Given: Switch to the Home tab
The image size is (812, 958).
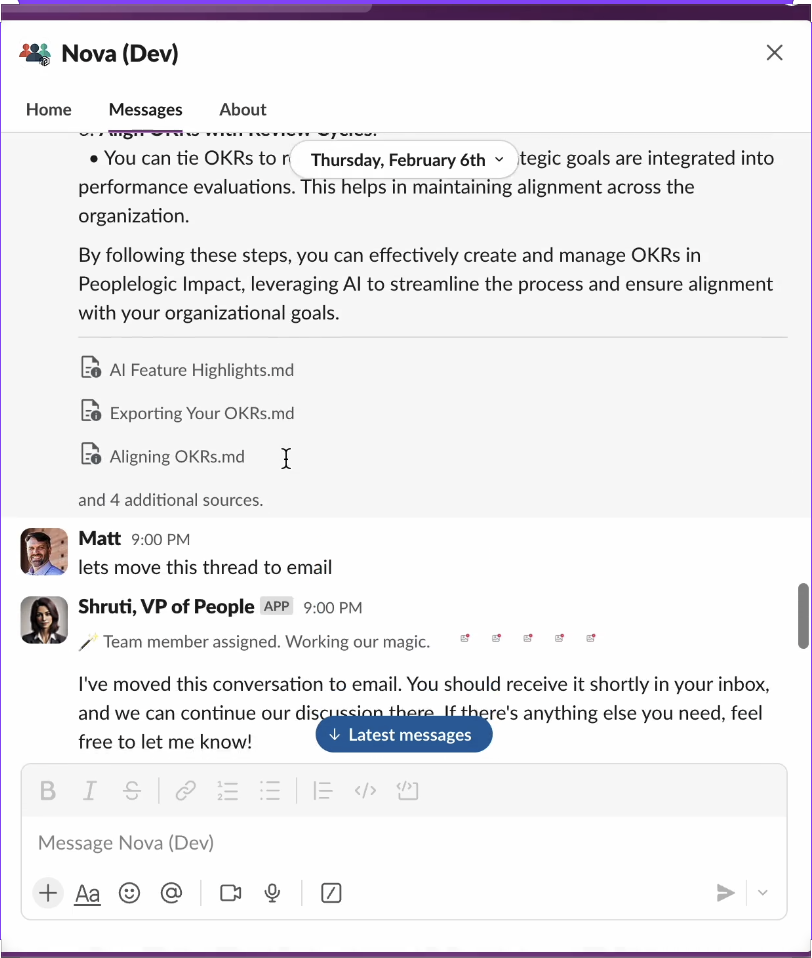Looking at the screenshot, I should tap(49, 110).
